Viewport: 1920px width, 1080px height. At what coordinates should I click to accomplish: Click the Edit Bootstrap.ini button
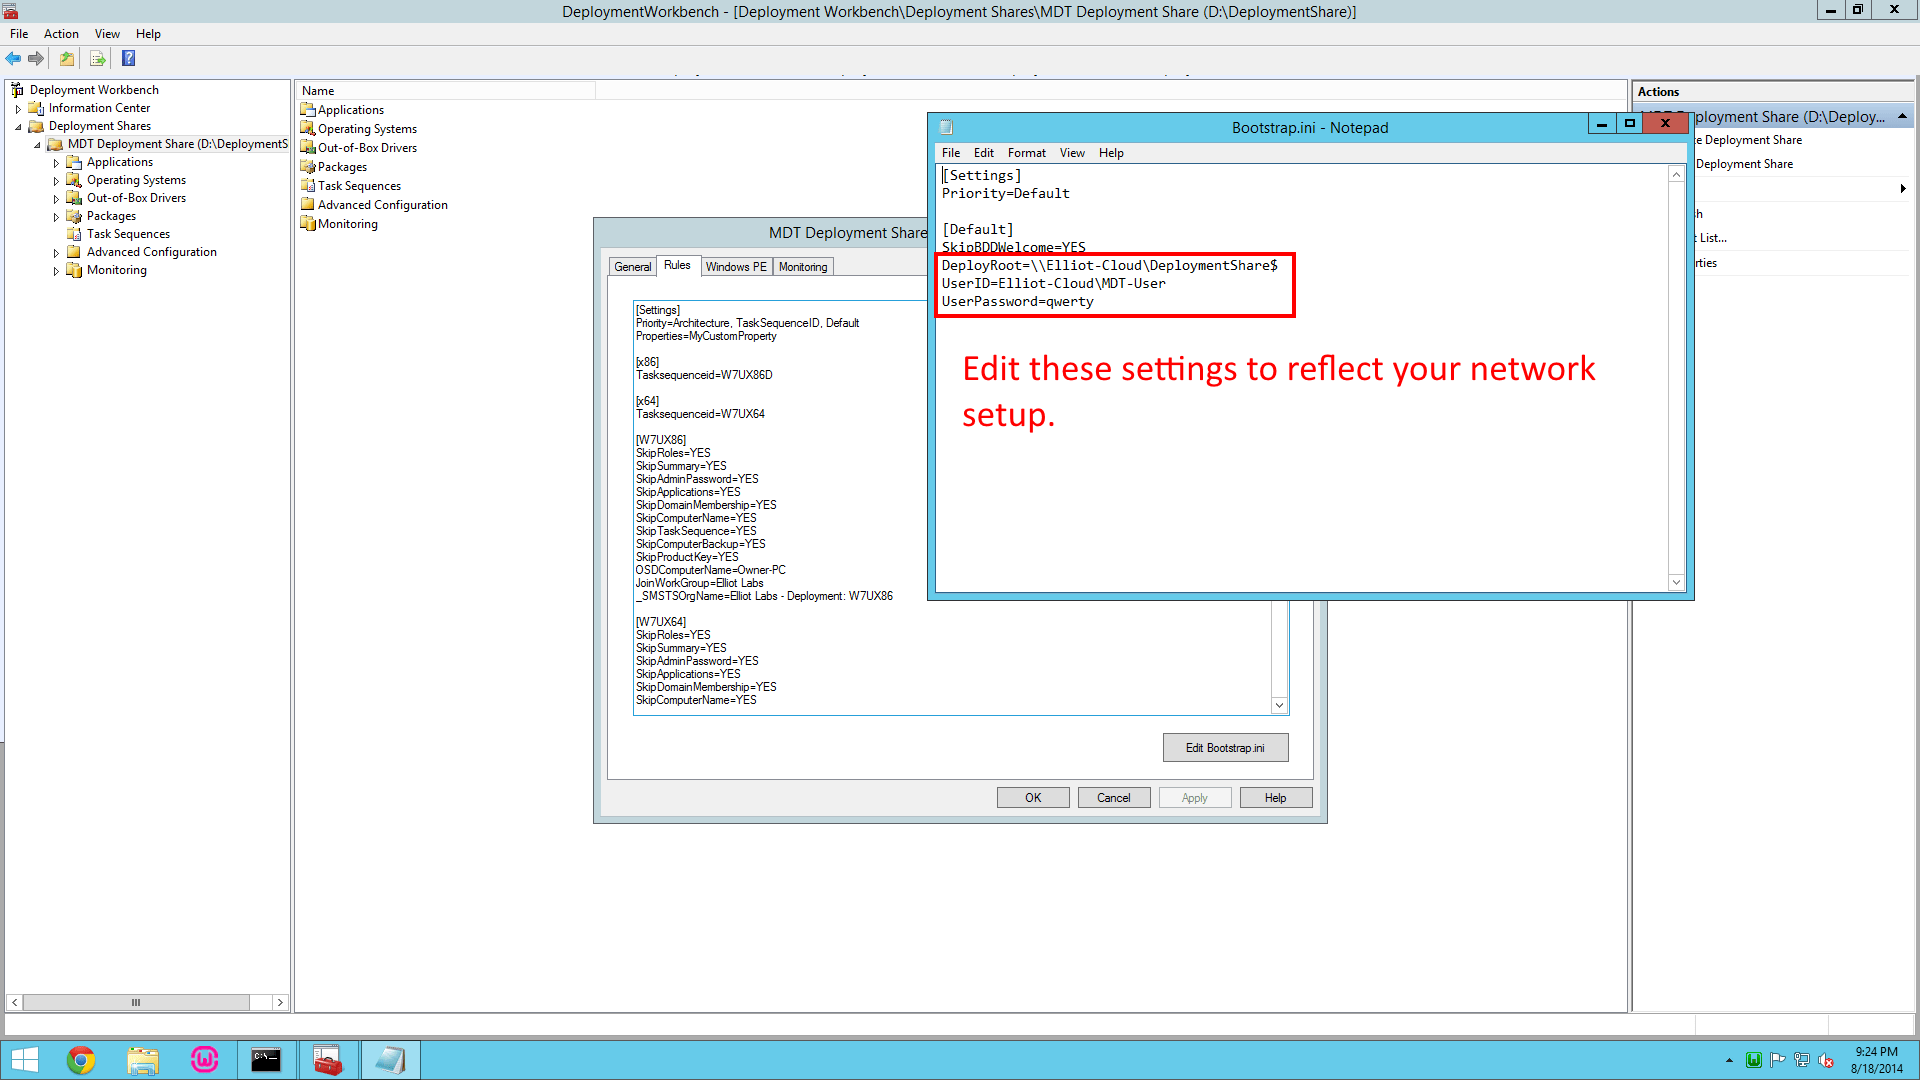pos(1225,747)
